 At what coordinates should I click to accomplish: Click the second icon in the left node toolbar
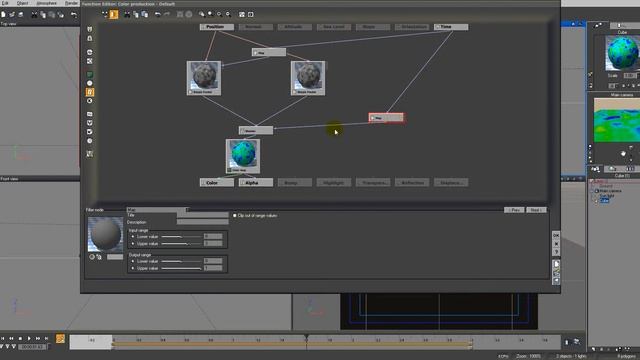(x=90, y=38)
